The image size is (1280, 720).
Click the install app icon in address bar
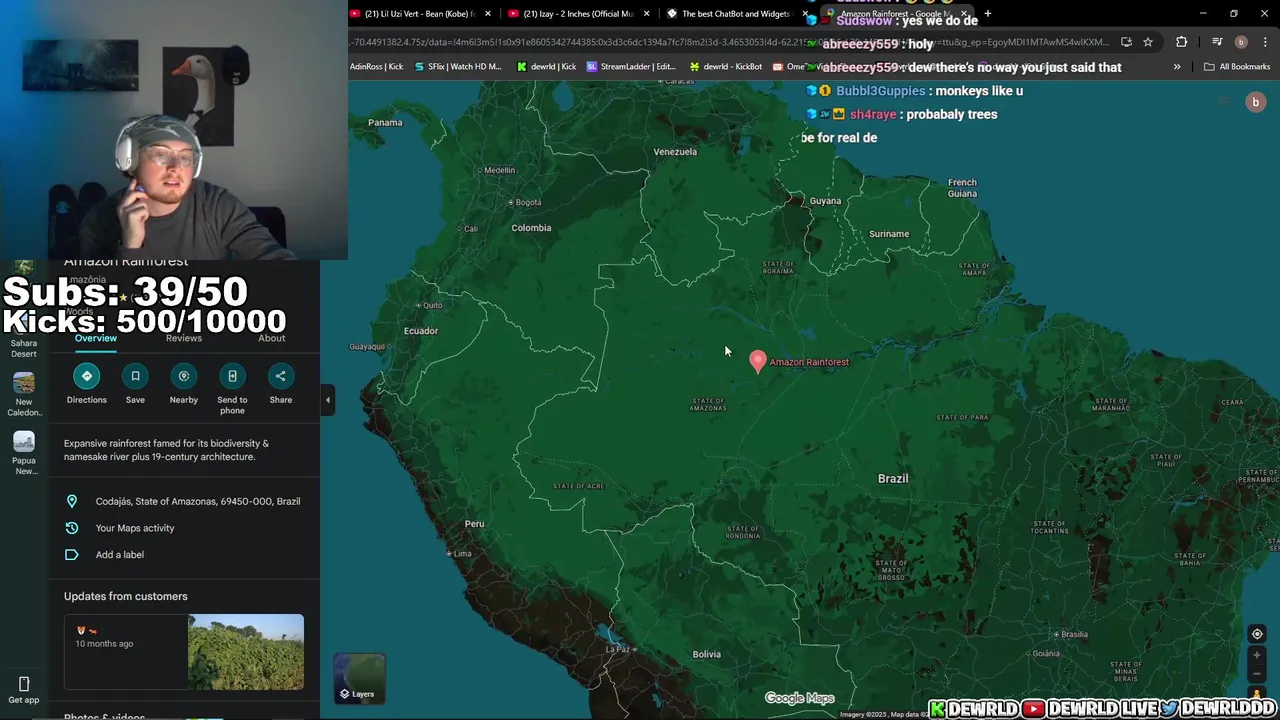click(1127, 42)
